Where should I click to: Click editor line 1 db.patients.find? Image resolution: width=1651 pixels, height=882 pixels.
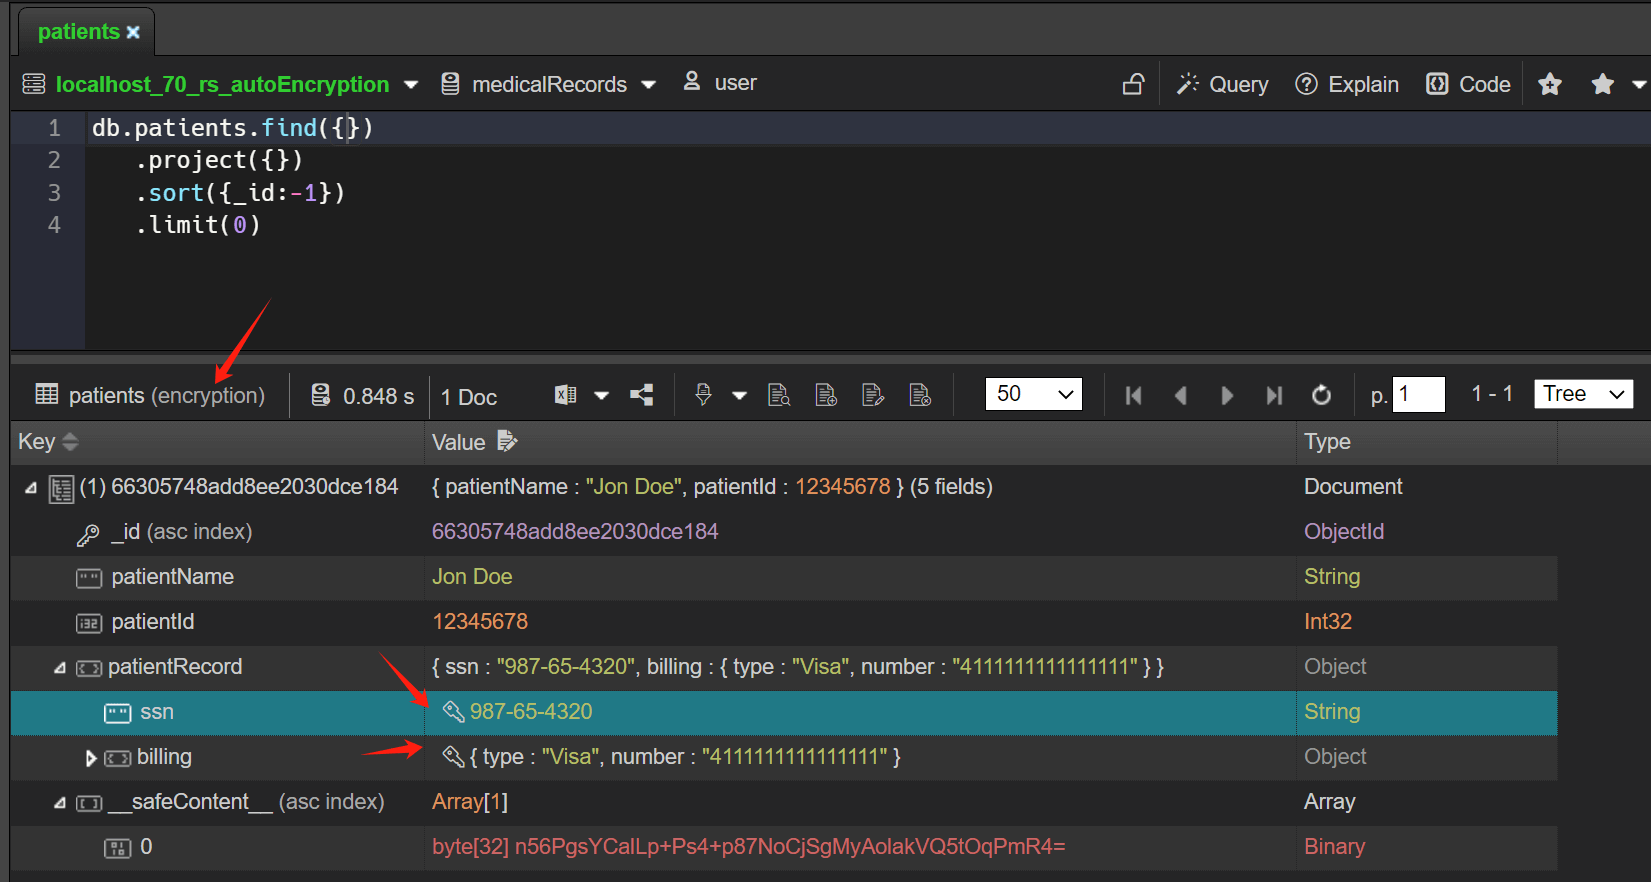click(232, 128)
